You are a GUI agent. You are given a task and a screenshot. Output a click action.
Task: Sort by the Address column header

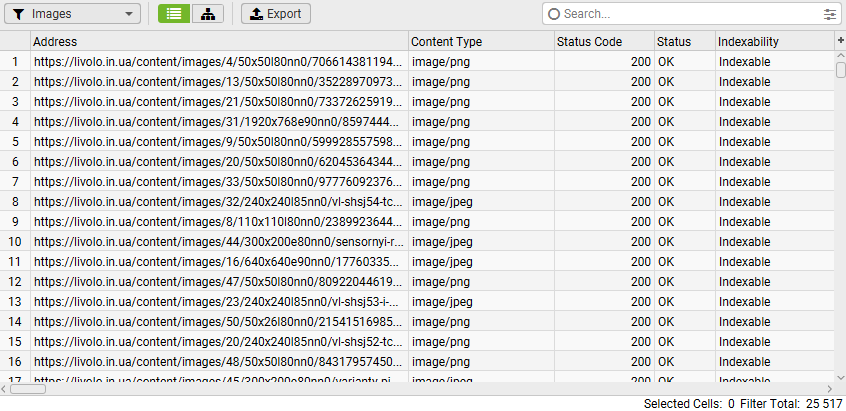(220, 42)
